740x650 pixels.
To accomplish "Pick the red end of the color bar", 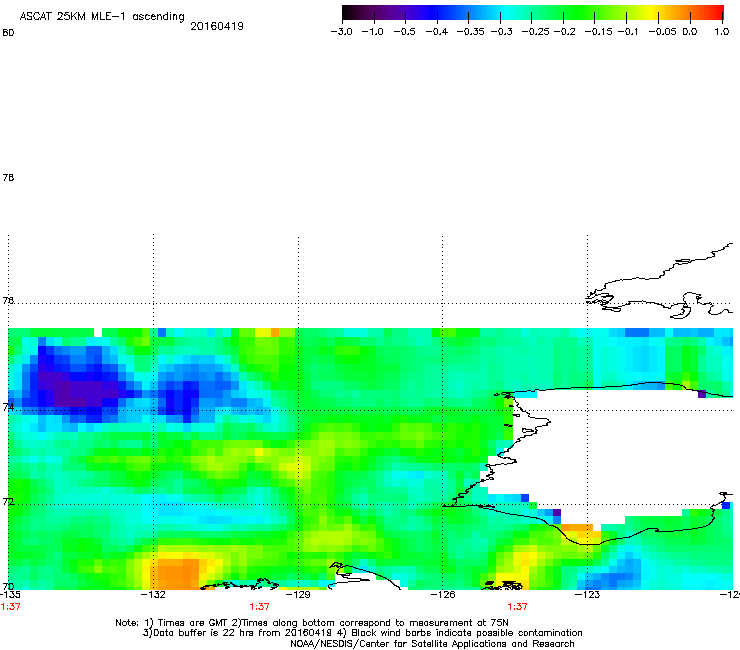I will (x=717, y=13).
